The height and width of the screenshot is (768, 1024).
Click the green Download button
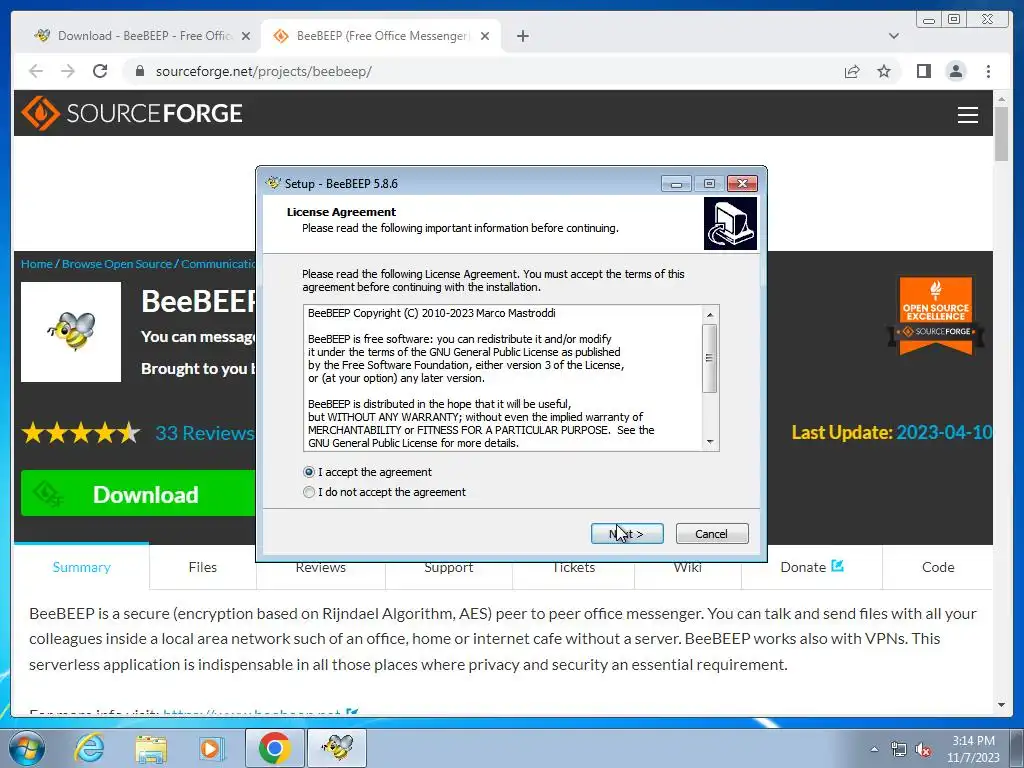138,494
